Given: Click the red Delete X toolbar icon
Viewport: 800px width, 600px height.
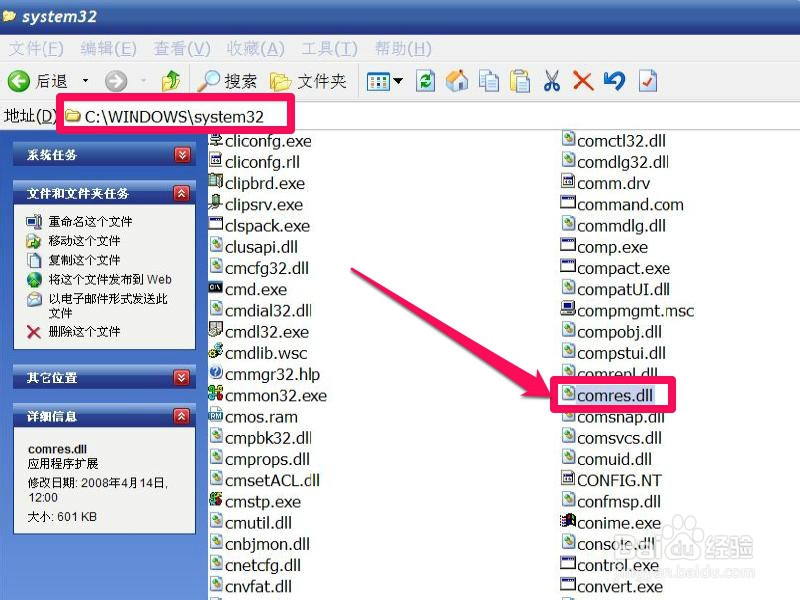Looking at the screenshot, I should click(x=583, y=81).
